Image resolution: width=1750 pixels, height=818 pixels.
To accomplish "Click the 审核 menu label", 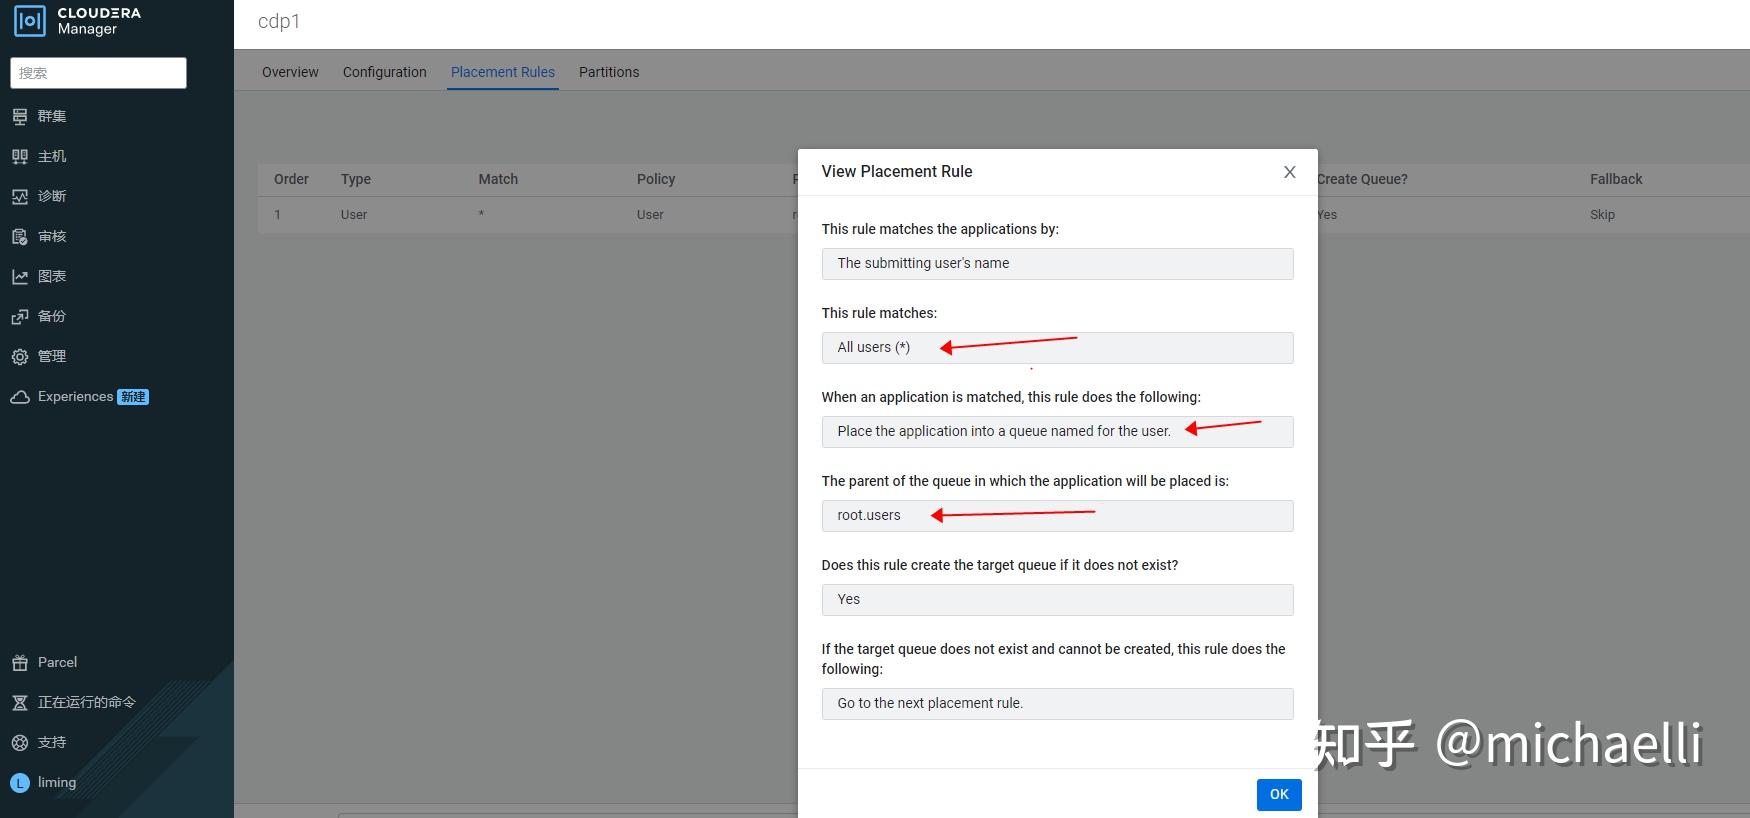I will pos(52,236).
